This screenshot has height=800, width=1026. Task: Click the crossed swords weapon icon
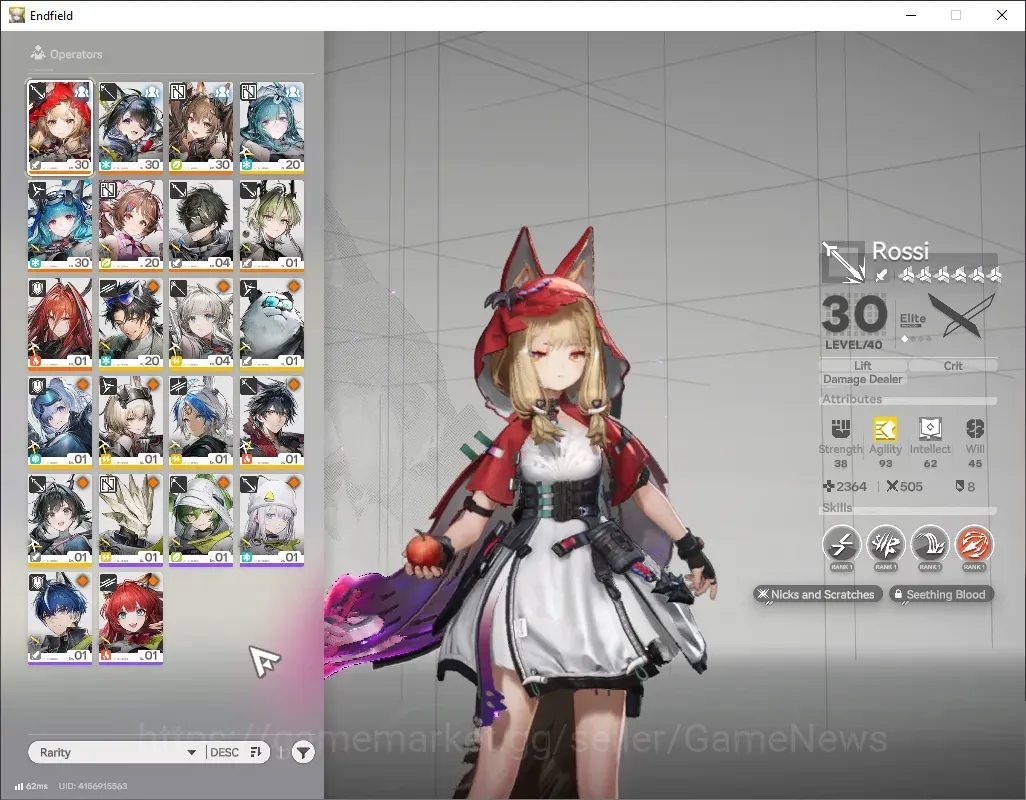(x=962, y=315)
